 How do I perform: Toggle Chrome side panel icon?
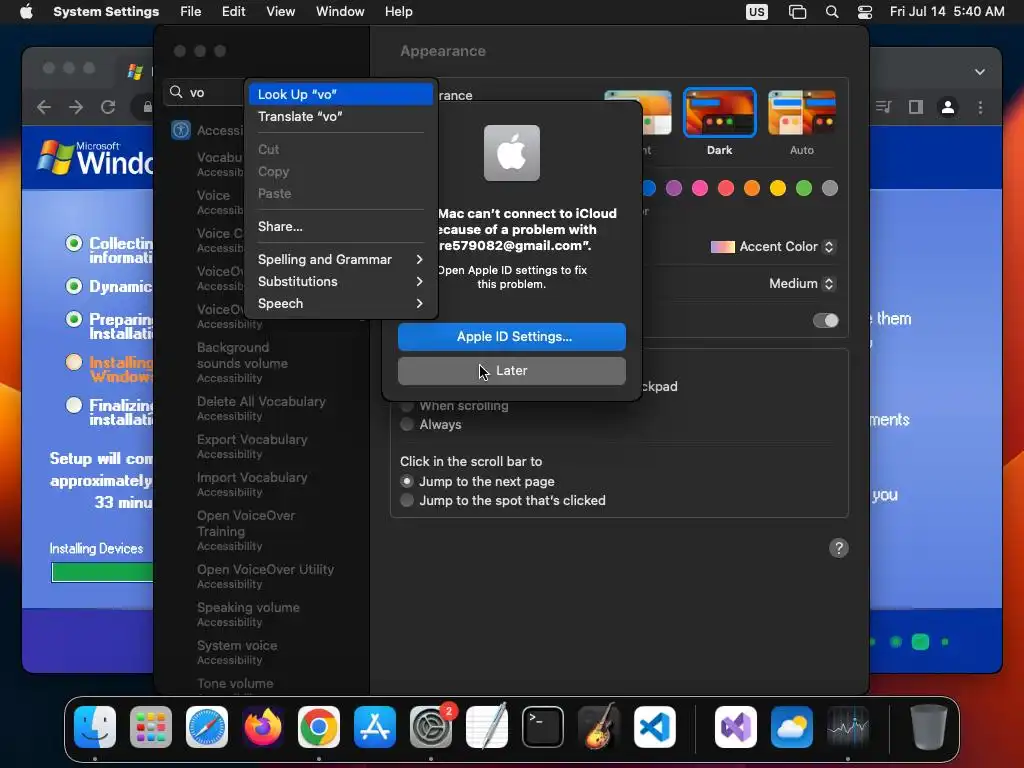click(916, 107)
